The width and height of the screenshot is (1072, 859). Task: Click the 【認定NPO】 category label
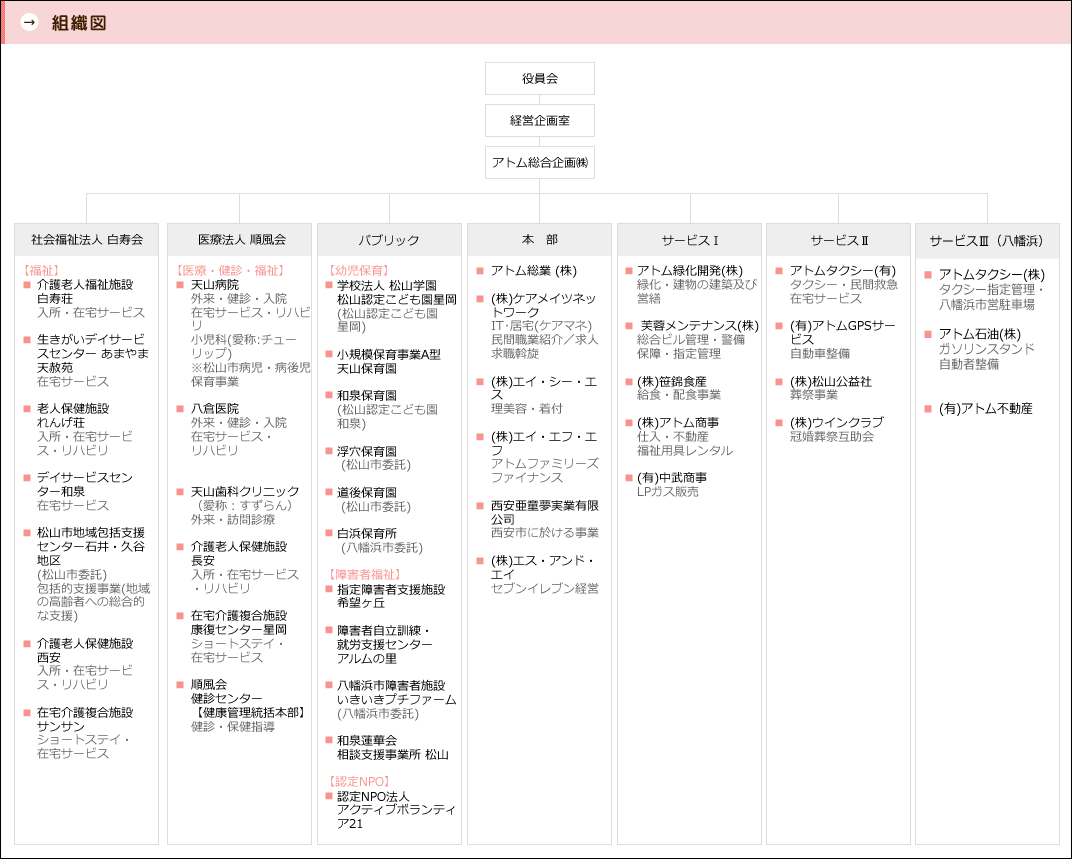[x=359, y=781]
